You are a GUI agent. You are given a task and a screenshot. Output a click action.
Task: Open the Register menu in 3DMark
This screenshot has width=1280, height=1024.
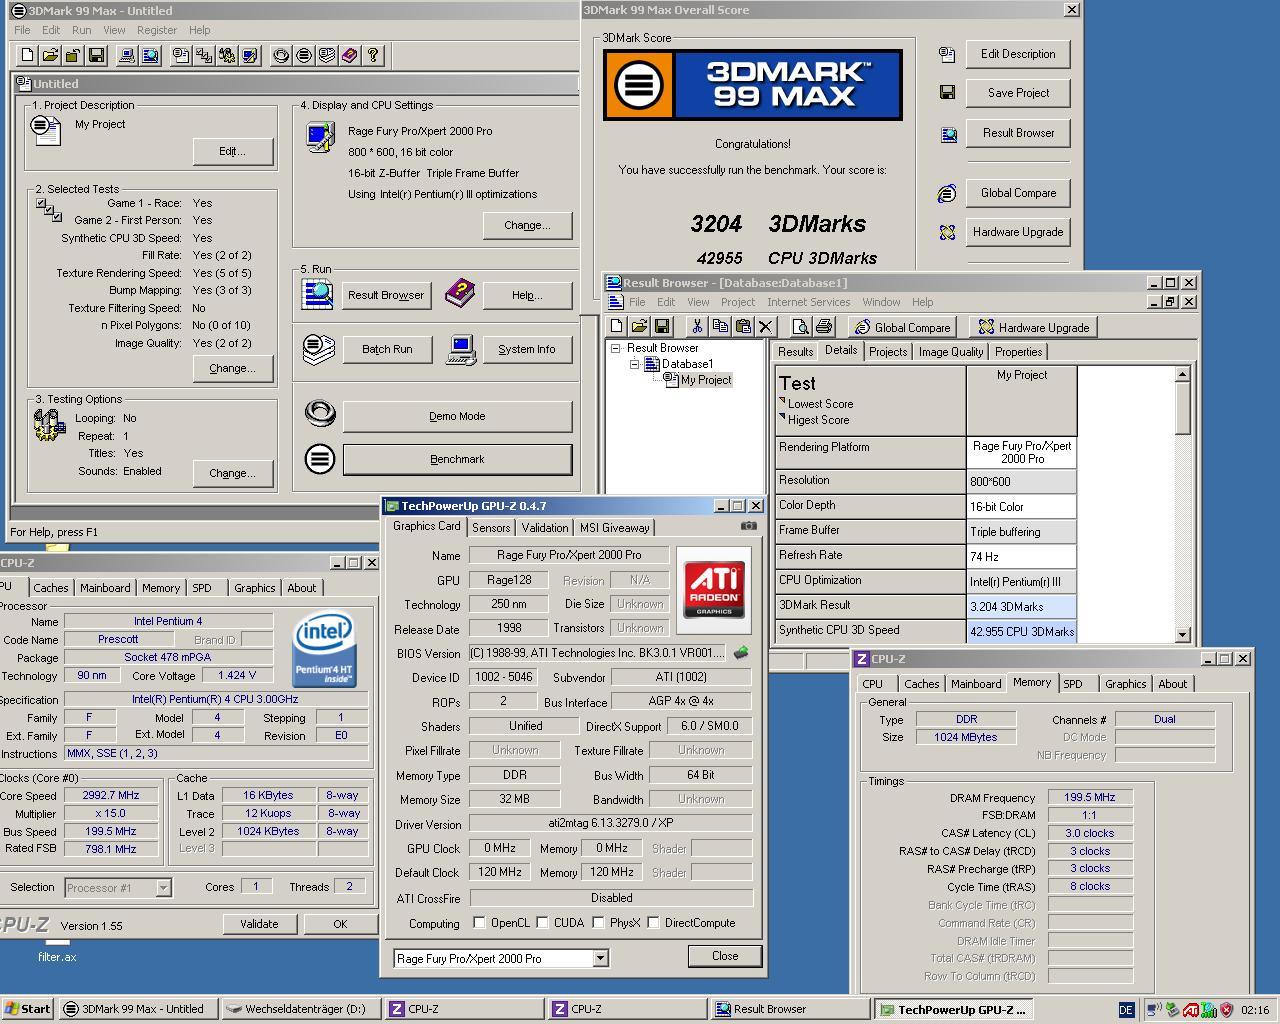pos(157,30)
